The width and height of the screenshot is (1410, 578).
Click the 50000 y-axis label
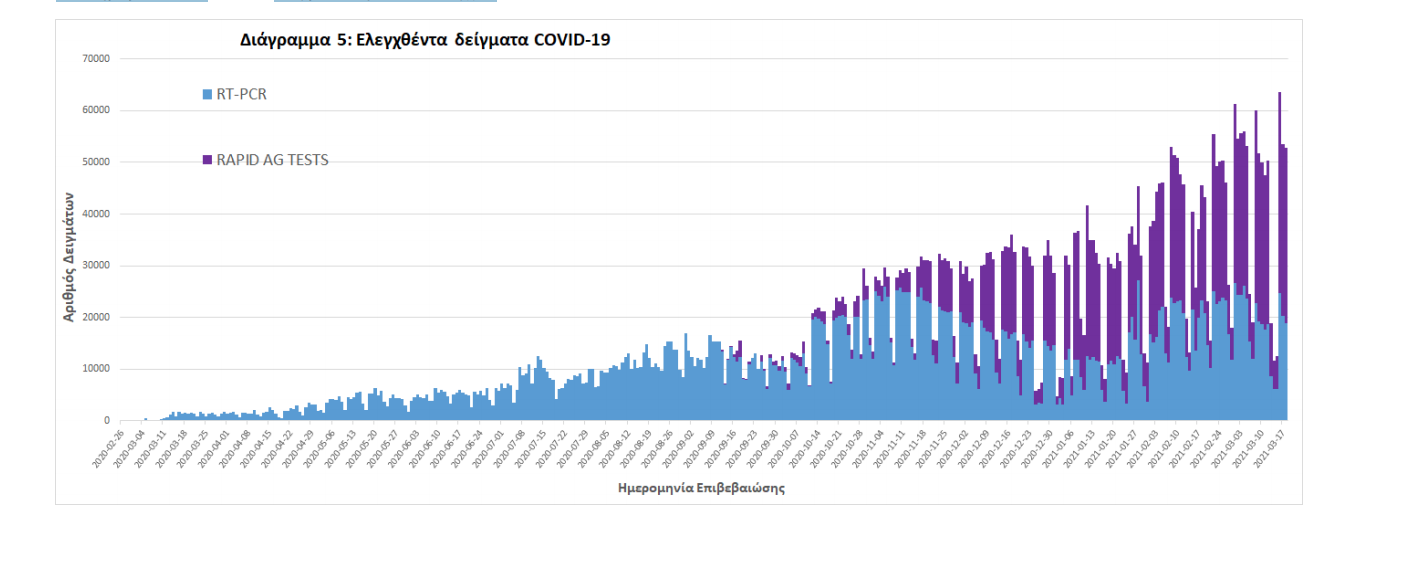[96, 162]
